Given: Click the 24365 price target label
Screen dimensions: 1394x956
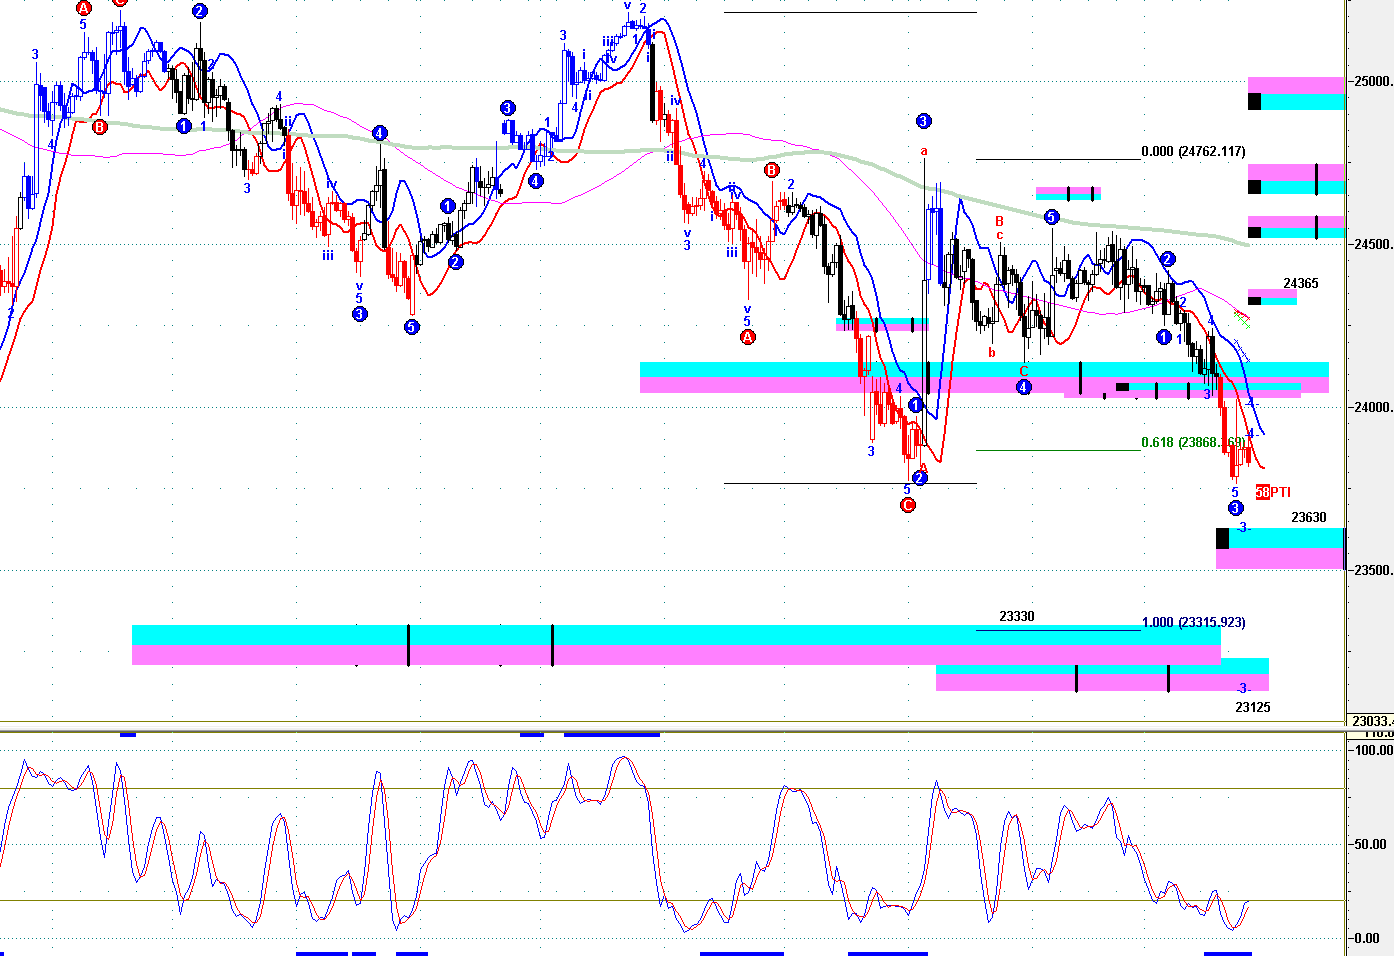Looking at the screenshot, I should 1301,284.
